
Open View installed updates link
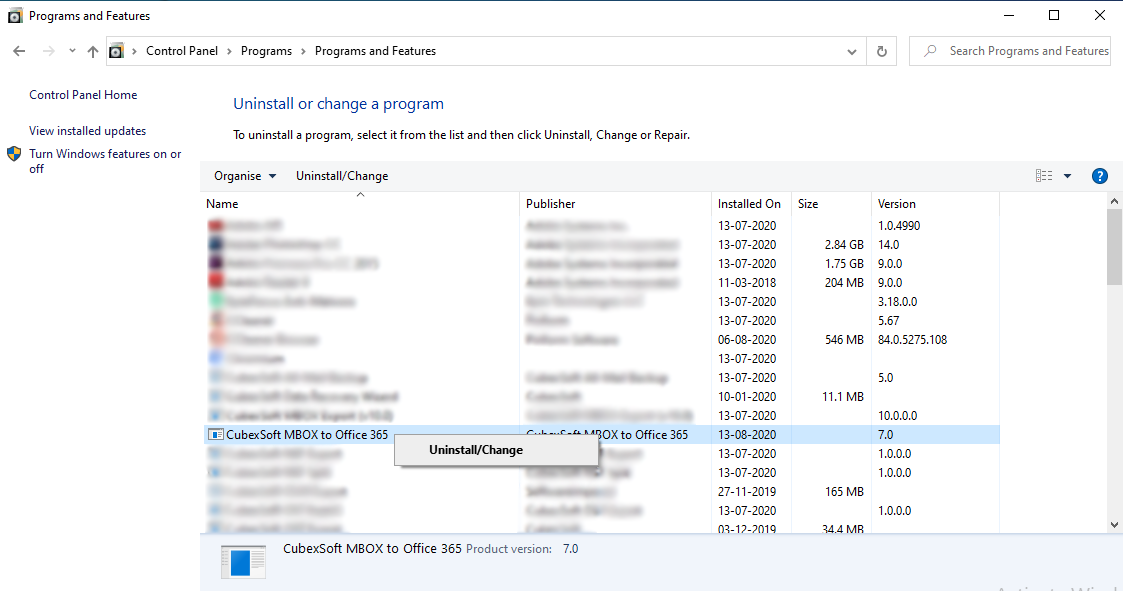(x=87, y=131)
